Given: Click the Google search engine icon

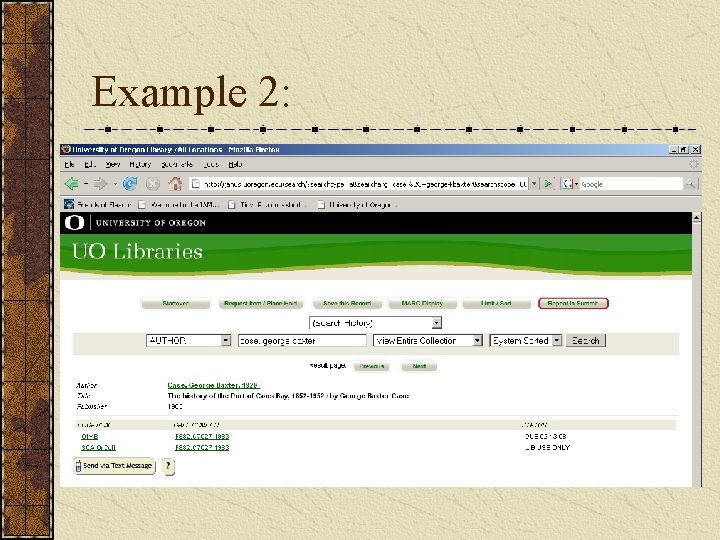Looking at the screenshot, I should point(568,184).
